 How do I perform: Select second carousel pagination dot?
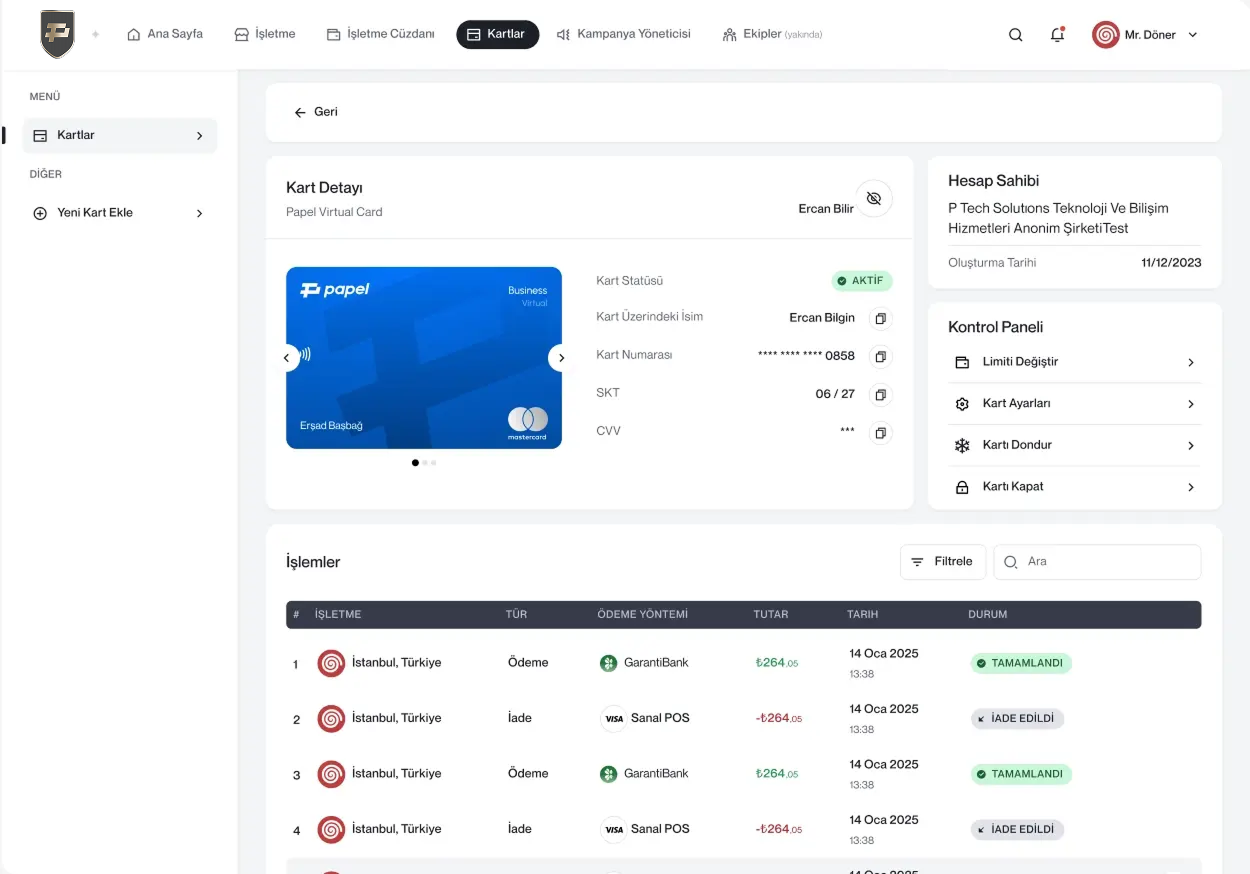pyautogui.click(x=424, y=463)
